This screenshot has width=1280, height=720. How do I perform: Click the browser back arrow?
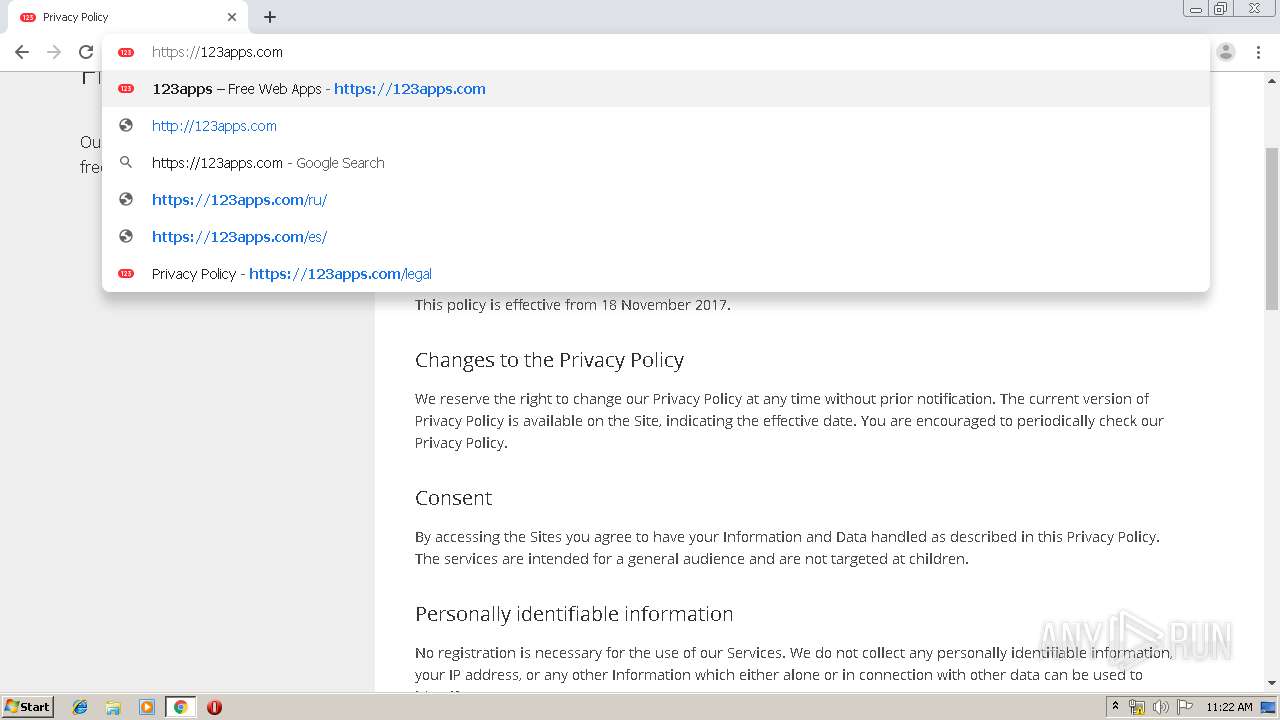coord(22,52)
